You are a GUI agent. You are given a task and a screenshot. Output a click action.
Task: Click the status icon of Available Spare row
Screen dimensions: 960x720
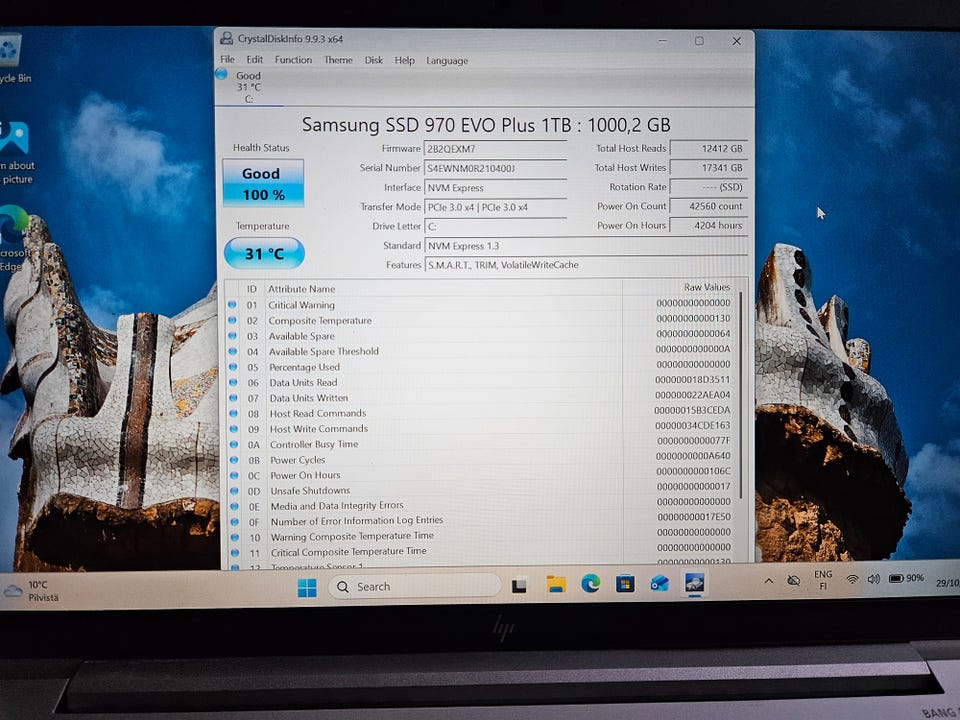click(232, 336)
